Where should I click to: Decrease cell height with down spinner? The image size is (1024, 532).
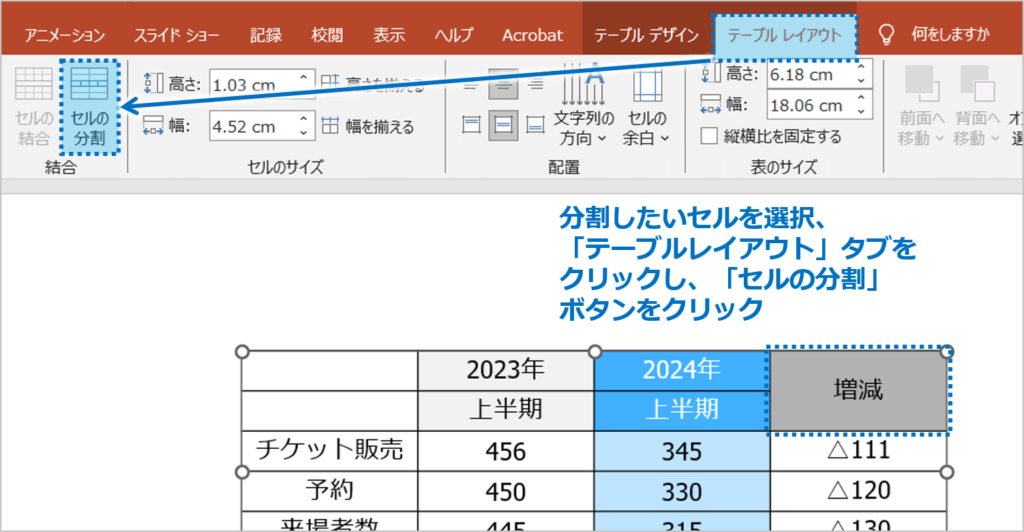coord(304,91)
